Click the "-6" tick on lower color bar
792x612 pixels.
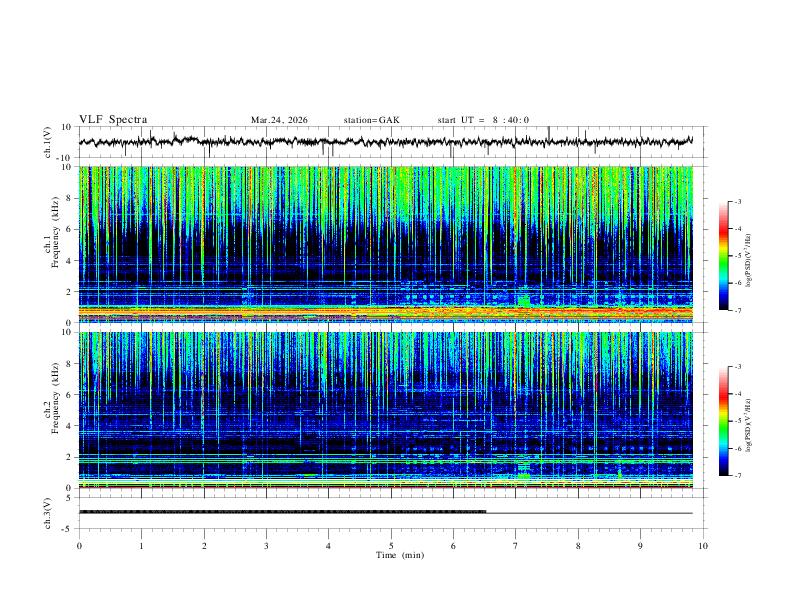[737, 448]
